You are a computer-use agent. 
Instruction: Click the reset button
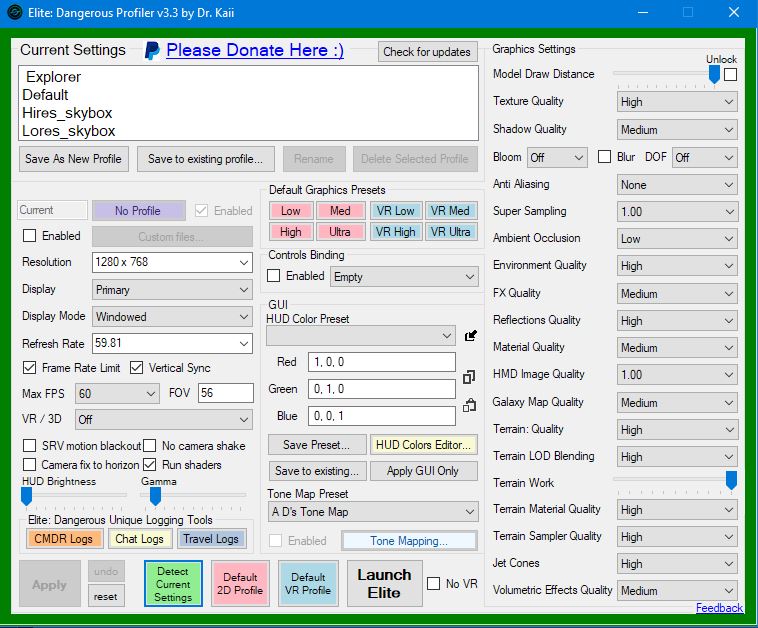pos(106,596)
